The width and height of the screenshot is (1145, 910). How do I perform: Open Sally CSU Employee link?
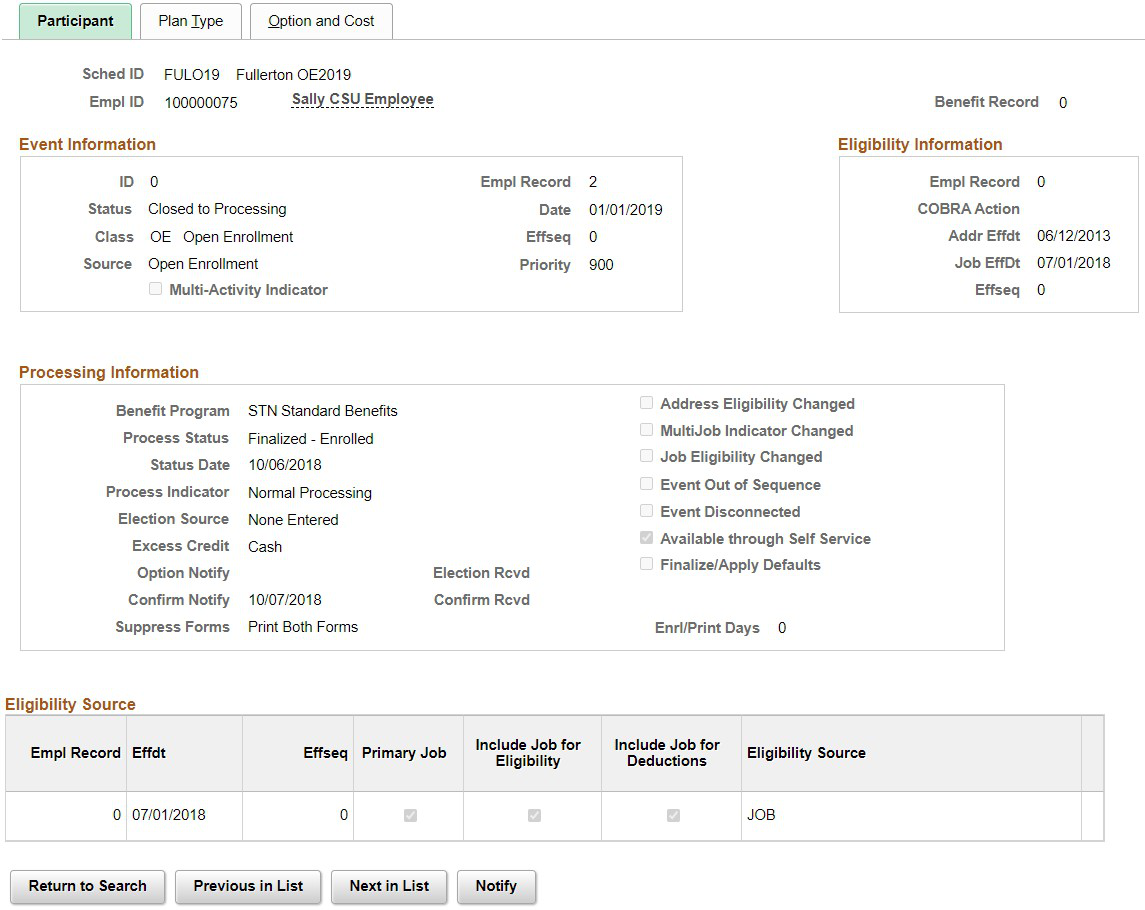tap(362, 99)
